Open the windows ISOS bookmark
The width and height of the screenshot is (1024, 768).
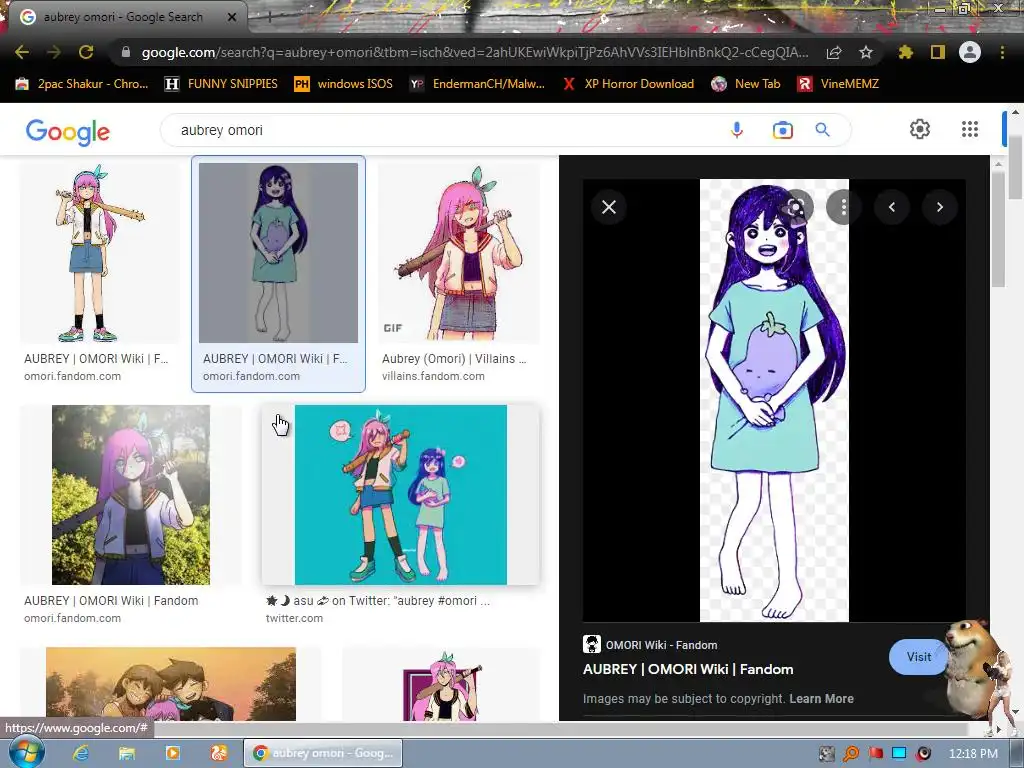point(344,84)
